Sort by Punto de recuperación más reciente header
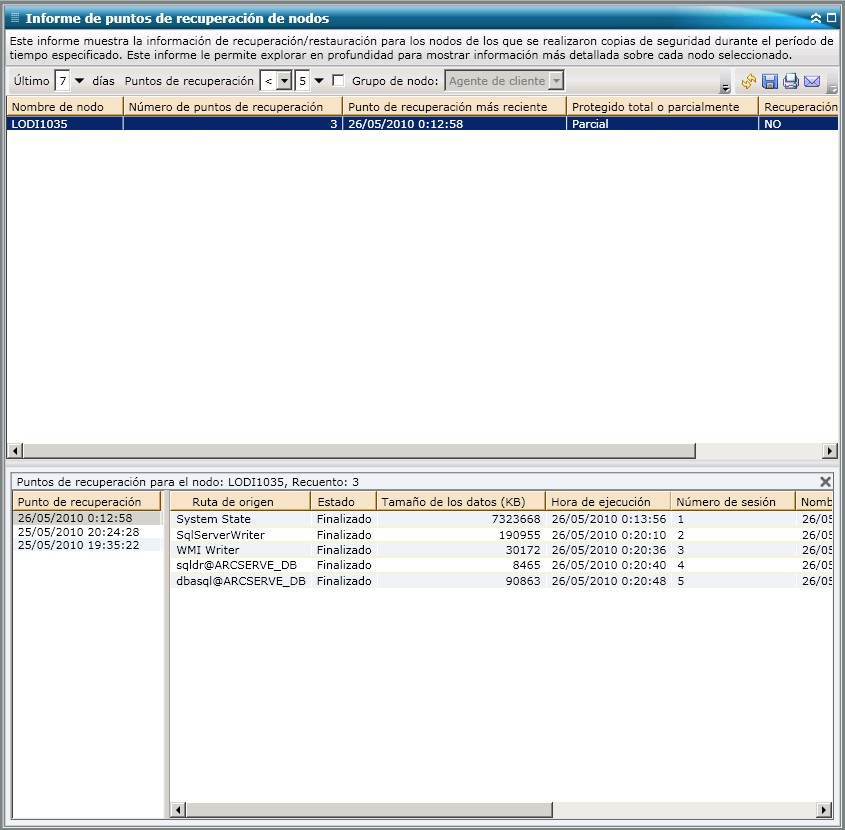This screenshot has height=830, width=845. [454, 107]
